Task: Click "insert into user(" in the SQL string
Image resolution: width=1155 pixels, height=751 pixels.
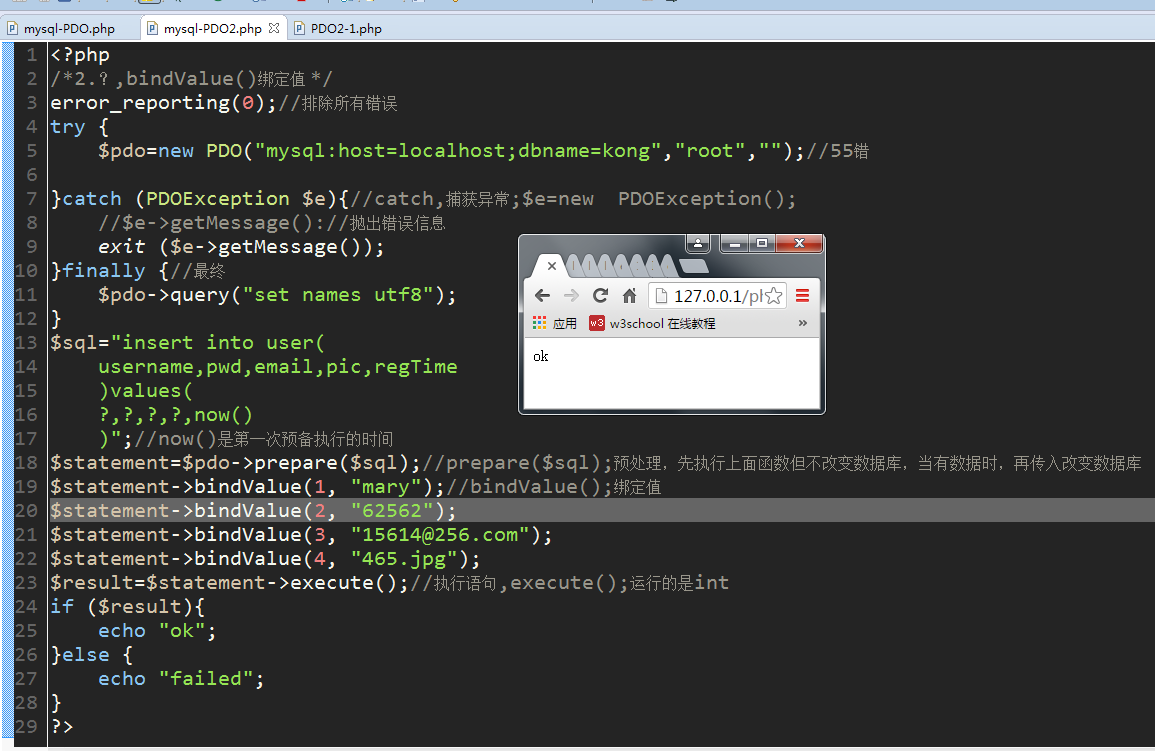Action: (223, 342)
